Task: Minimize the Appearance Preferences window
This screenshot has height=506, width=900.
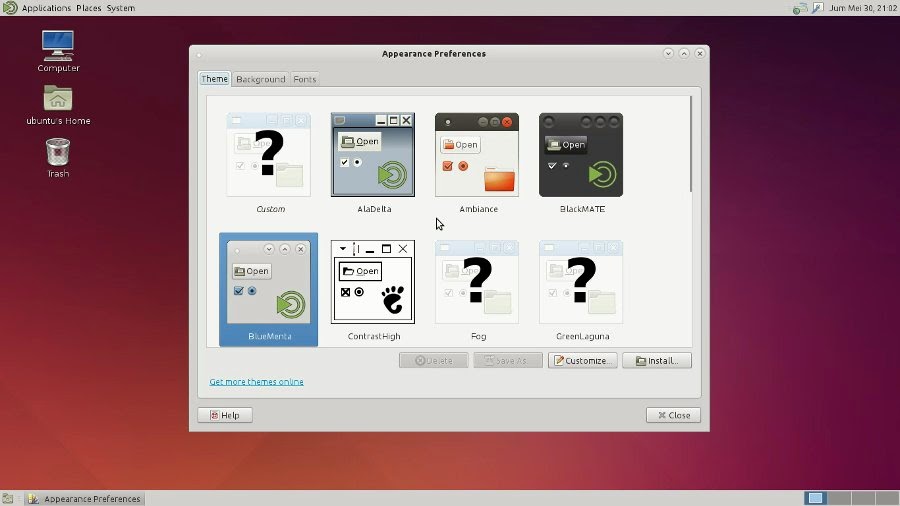Action: [668, 53]
